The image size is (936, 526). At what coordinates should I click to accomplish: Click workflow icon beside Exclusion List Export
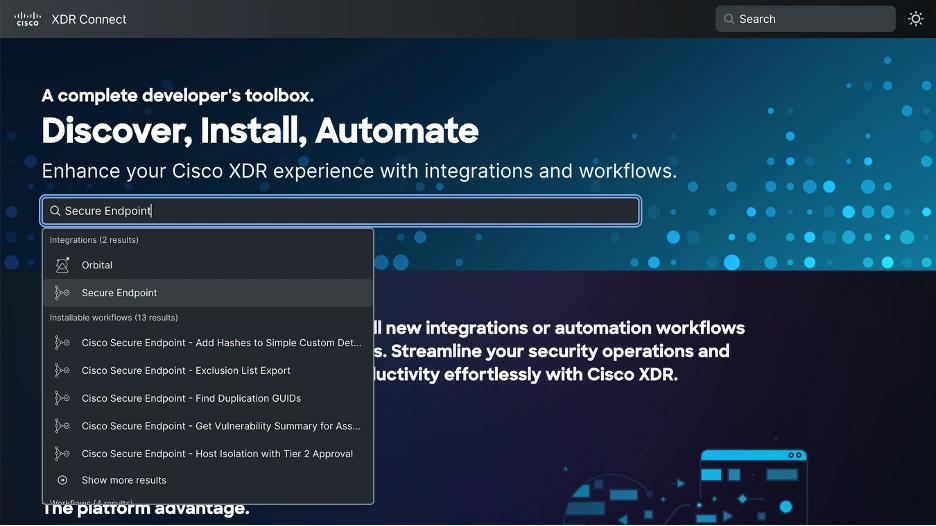click(62, 370)
